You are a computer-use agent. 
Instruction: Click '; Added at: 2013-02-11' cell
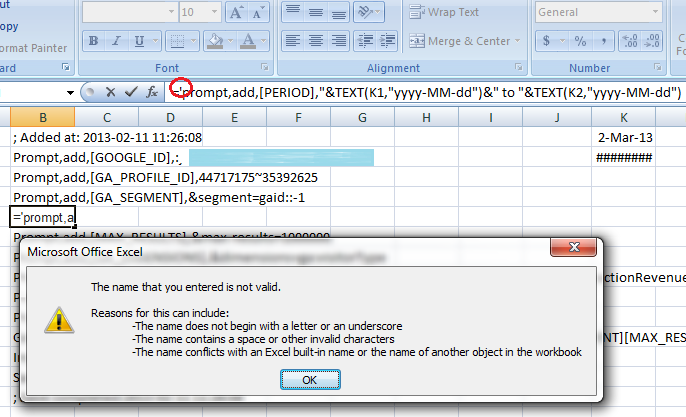point(107,137)
